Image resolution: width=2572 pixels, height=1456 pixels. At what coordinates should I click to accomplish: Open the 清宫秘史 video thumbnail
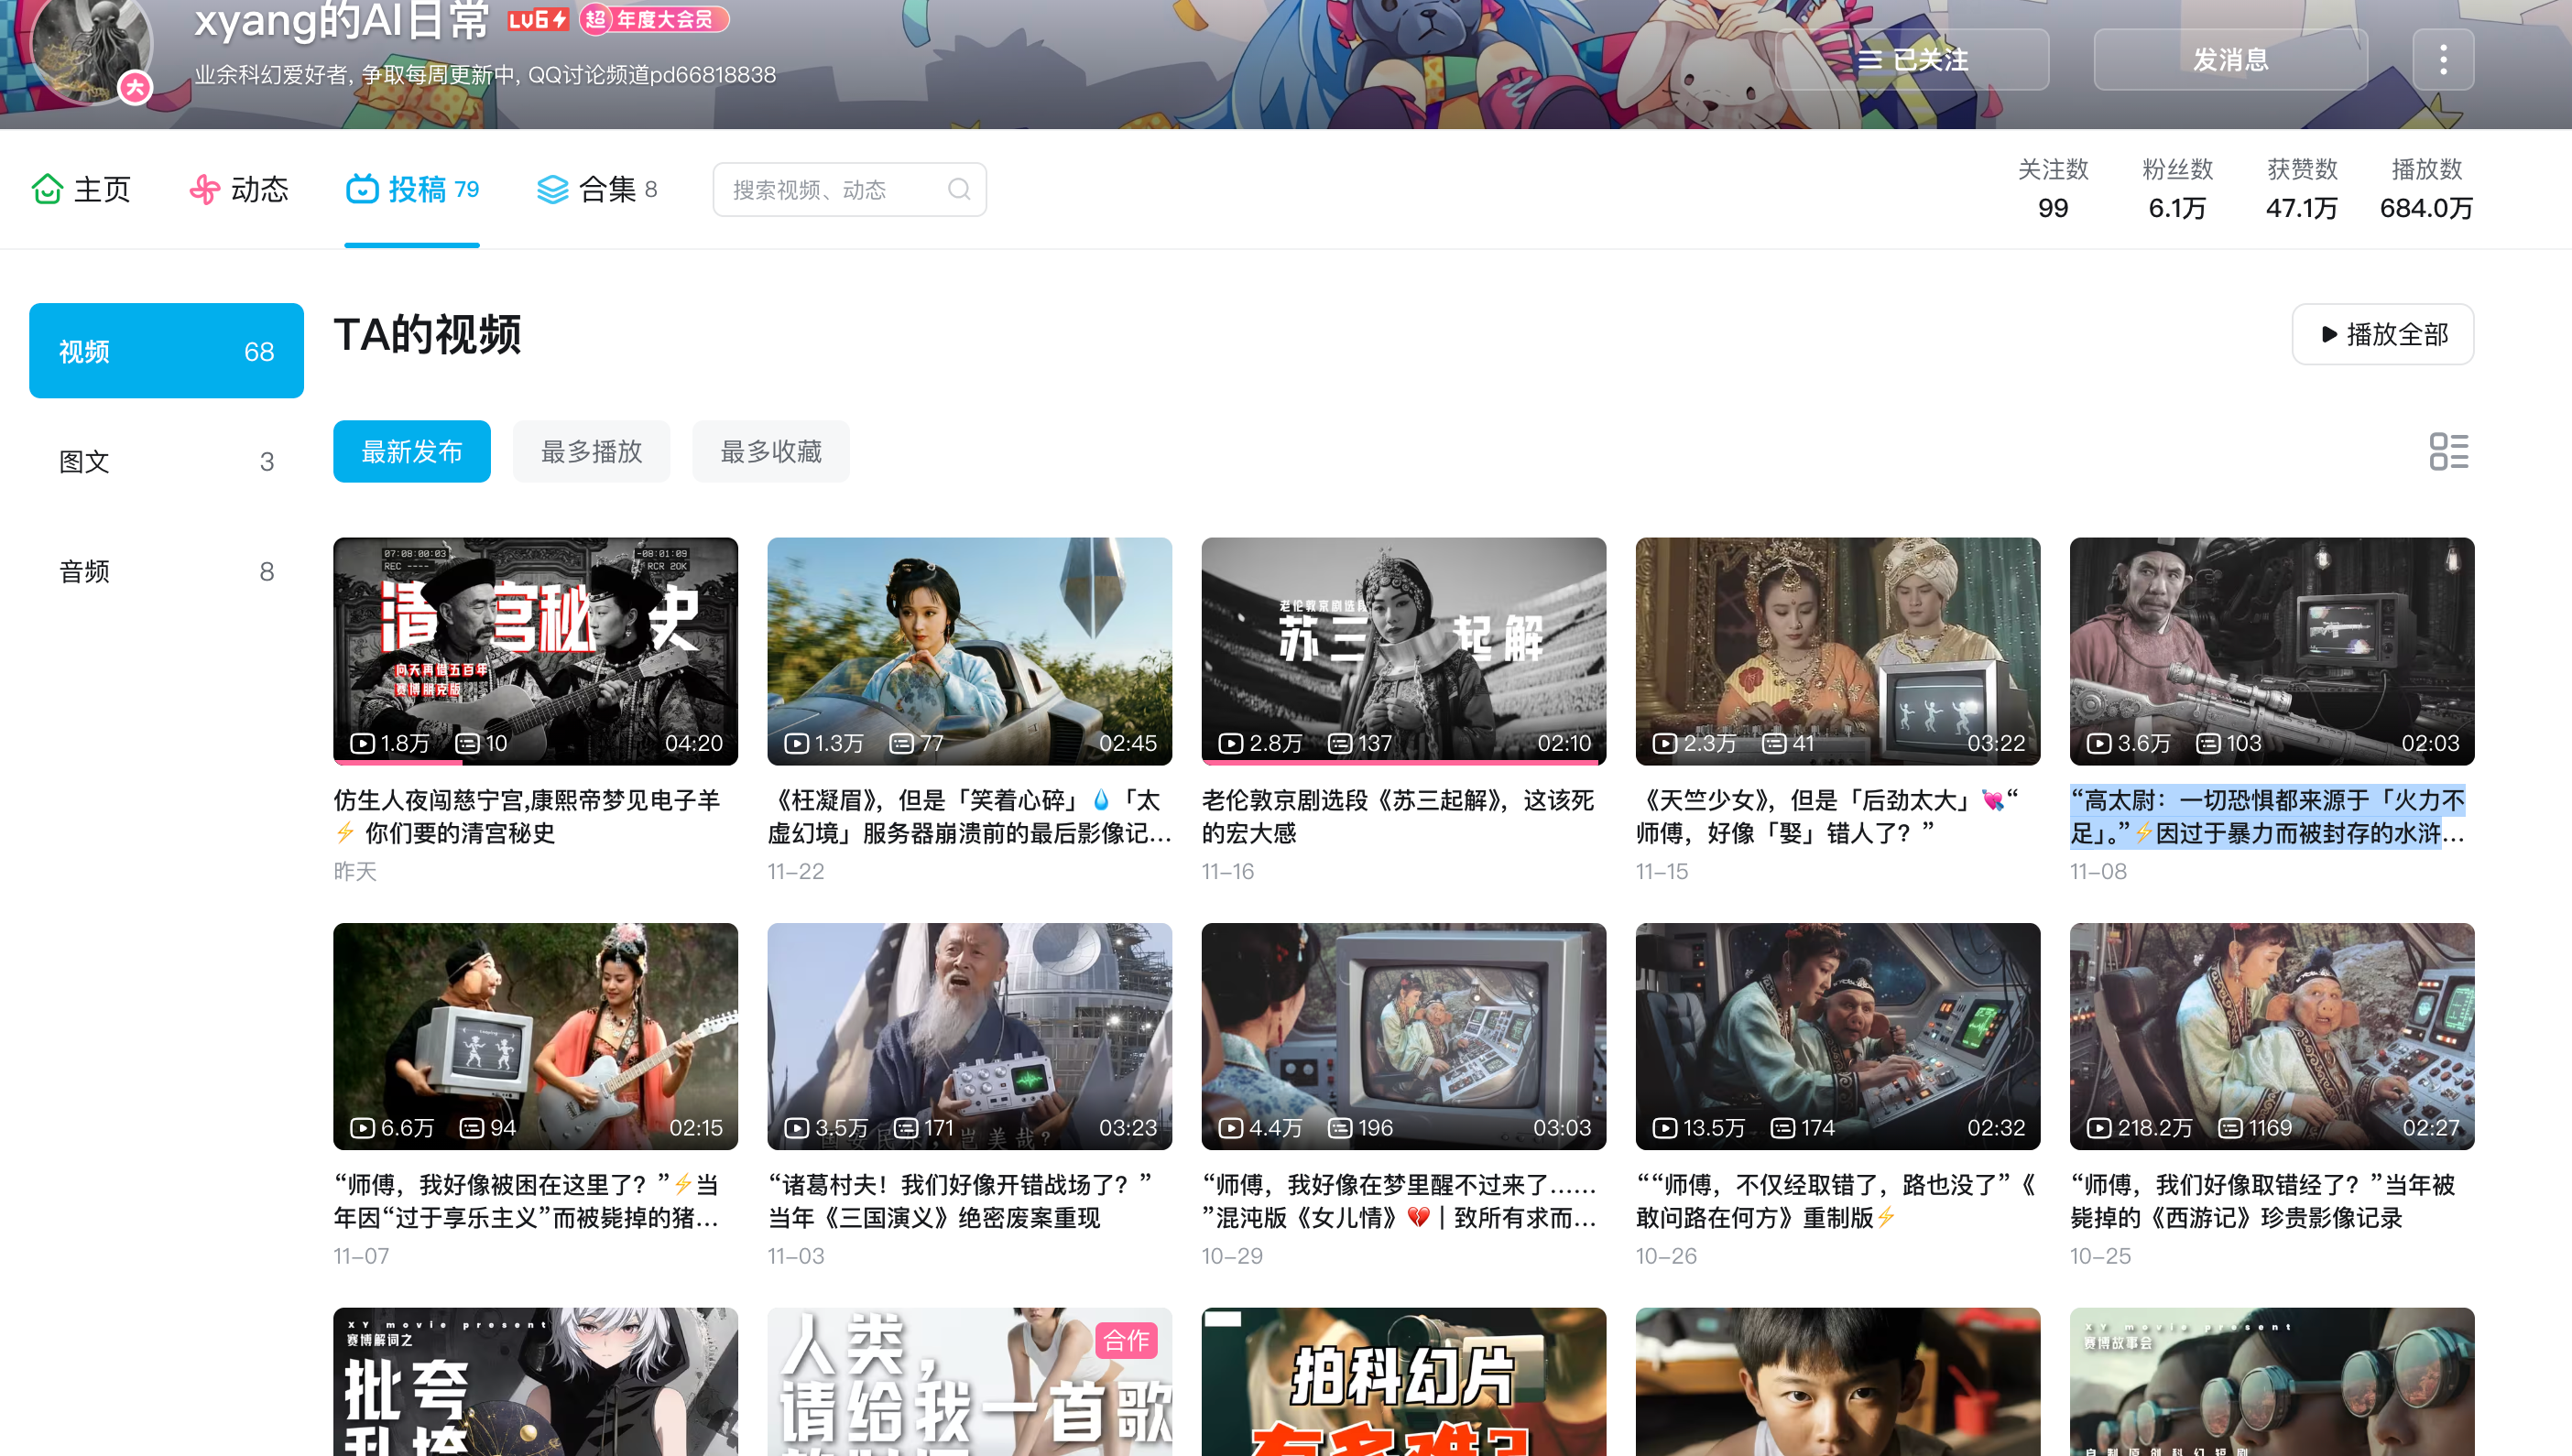(535, 651)
